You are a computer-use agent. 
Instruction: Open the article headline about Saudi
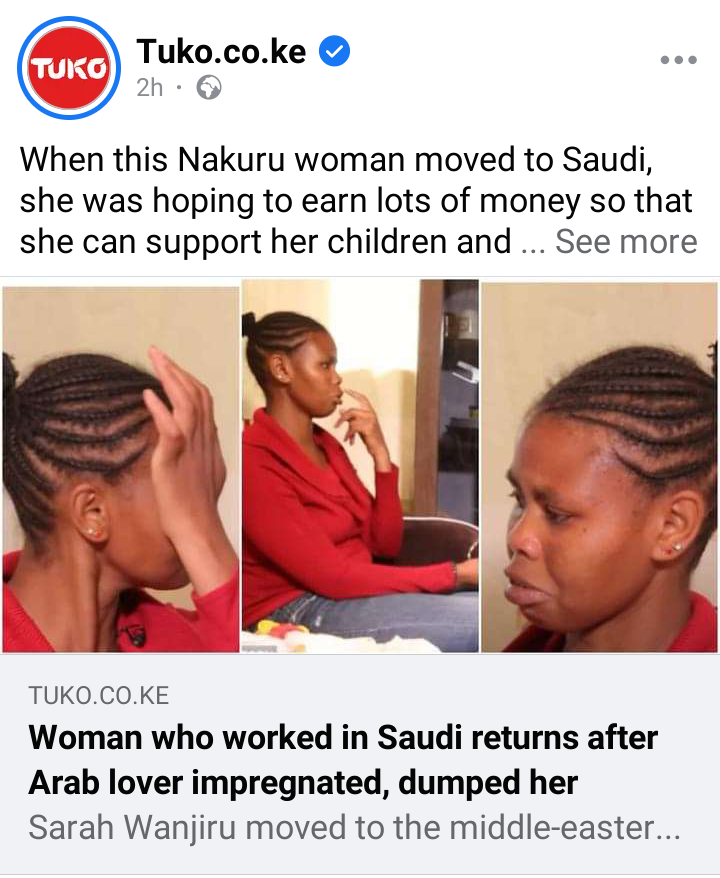coord(343,759)
